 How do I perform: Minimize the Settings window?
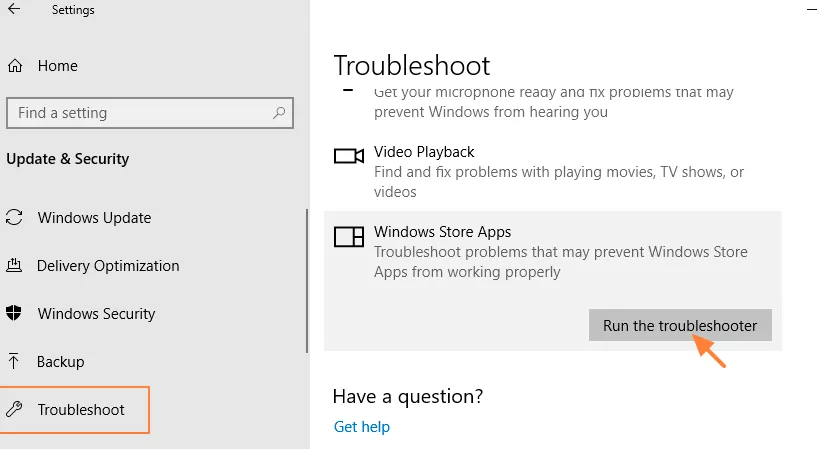(x=812, y=9)
